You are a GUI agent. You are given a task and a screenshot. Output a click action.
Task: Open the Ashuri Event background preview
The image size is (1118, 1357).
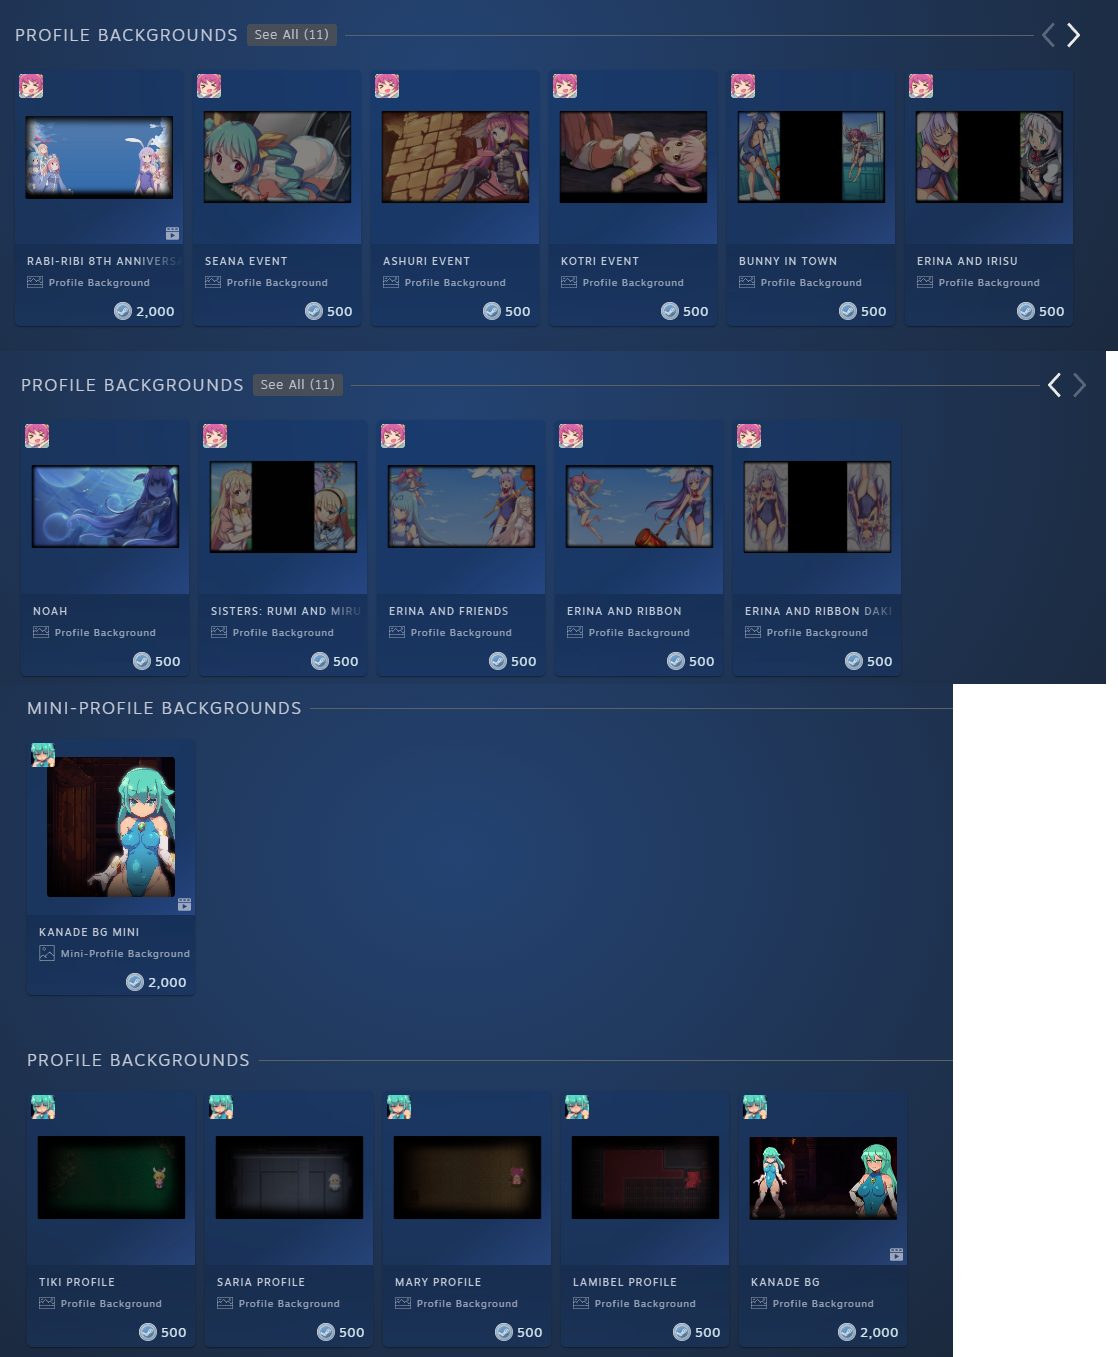(455, 157)
